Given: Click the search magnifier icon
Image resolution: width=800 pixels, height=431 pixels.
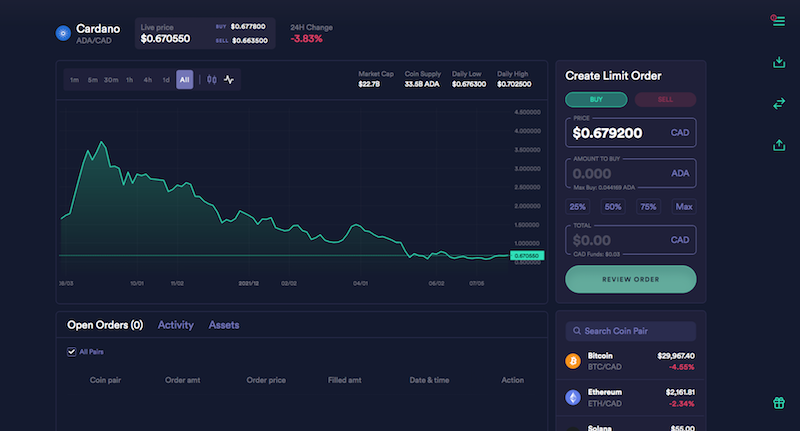Looking at the screenshot, I should tap(577, 331).
